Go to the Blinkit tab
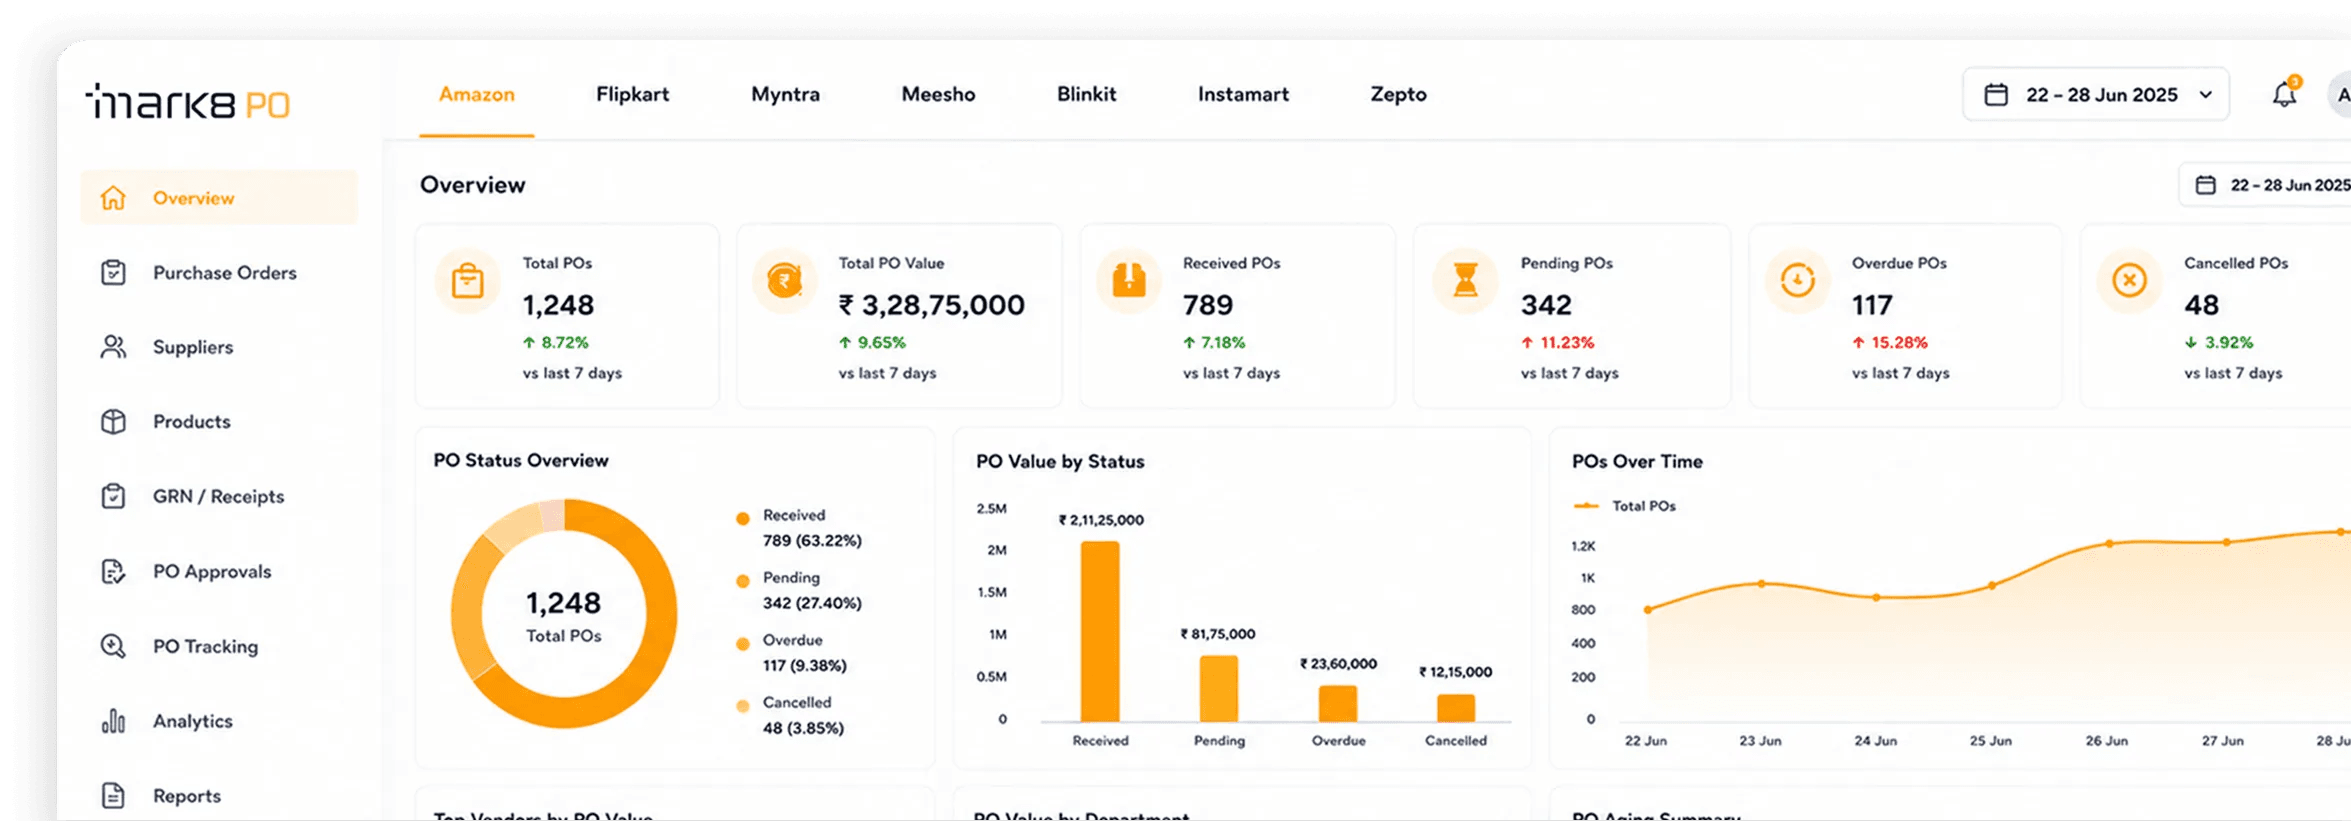This screenshot has height=821, width=2351. (x=1087, y=95)
